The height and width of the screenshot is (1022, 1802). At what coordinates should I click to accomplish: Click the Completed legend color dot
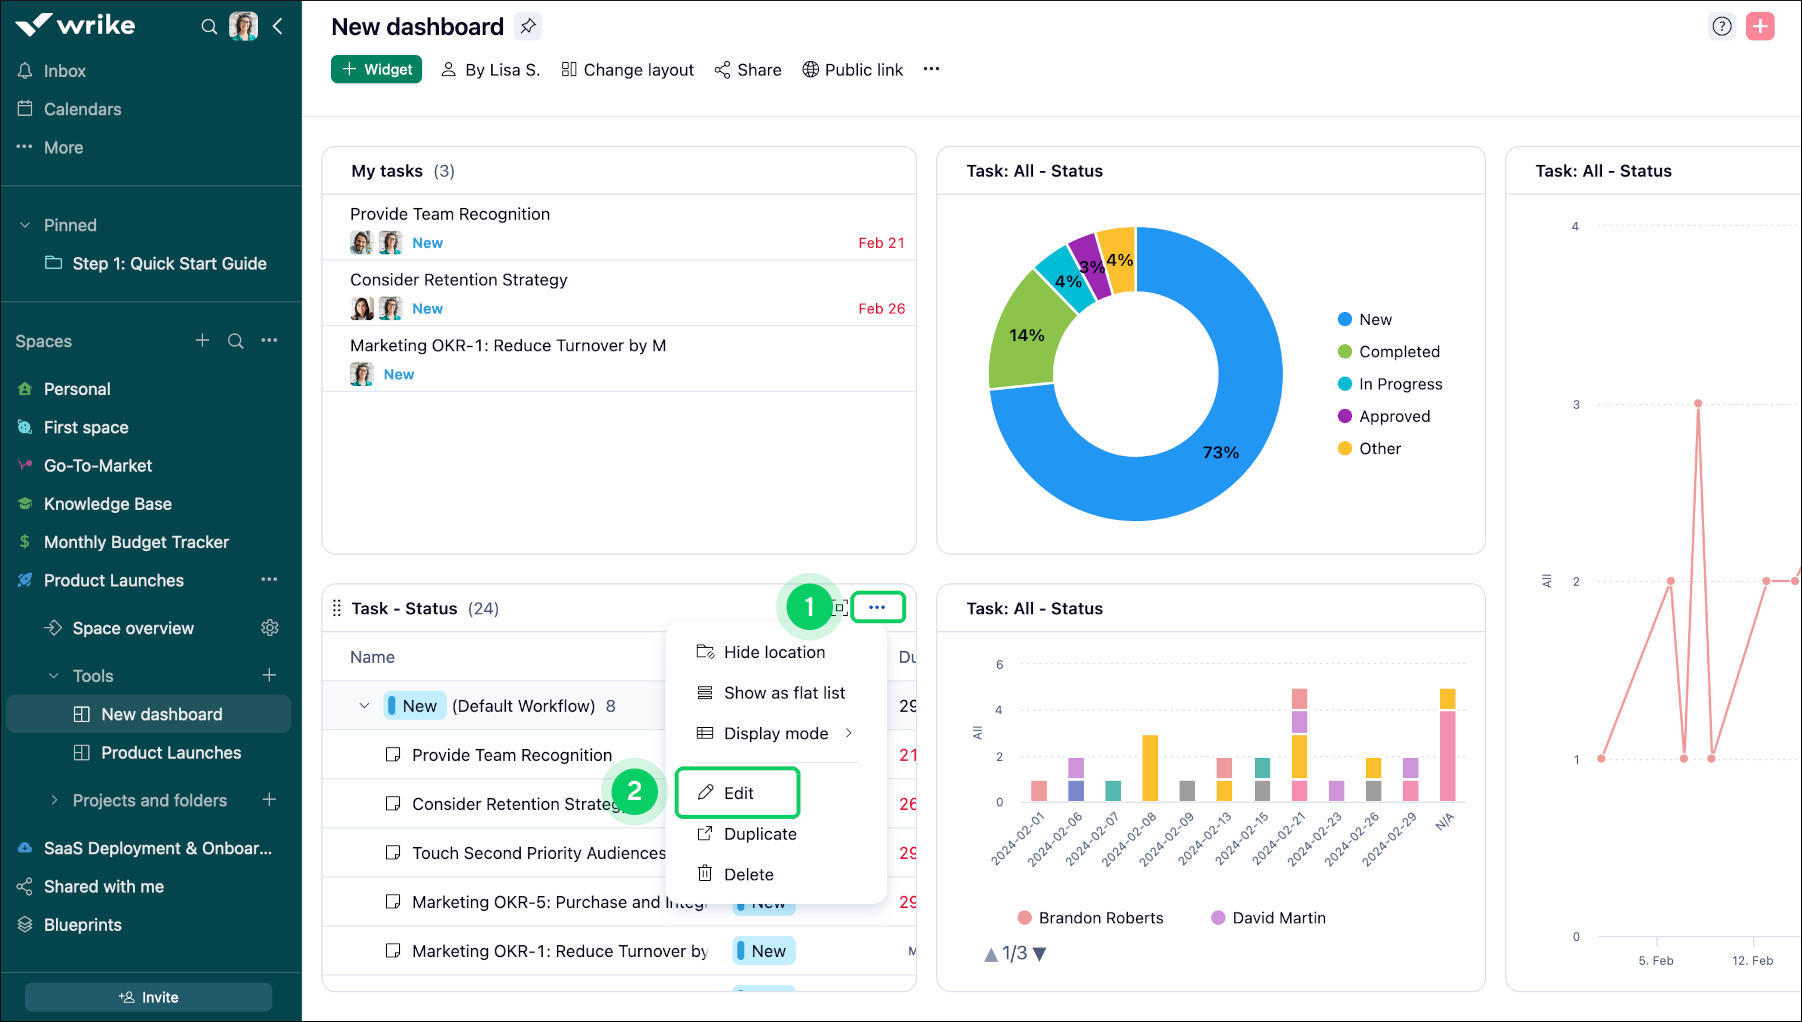coord(1344,351)
